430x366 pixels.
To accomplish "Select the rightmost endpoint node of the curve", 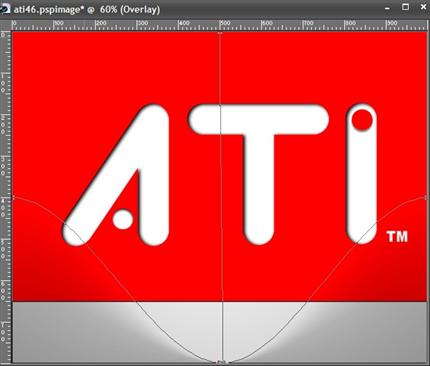I will pos(426,198).
